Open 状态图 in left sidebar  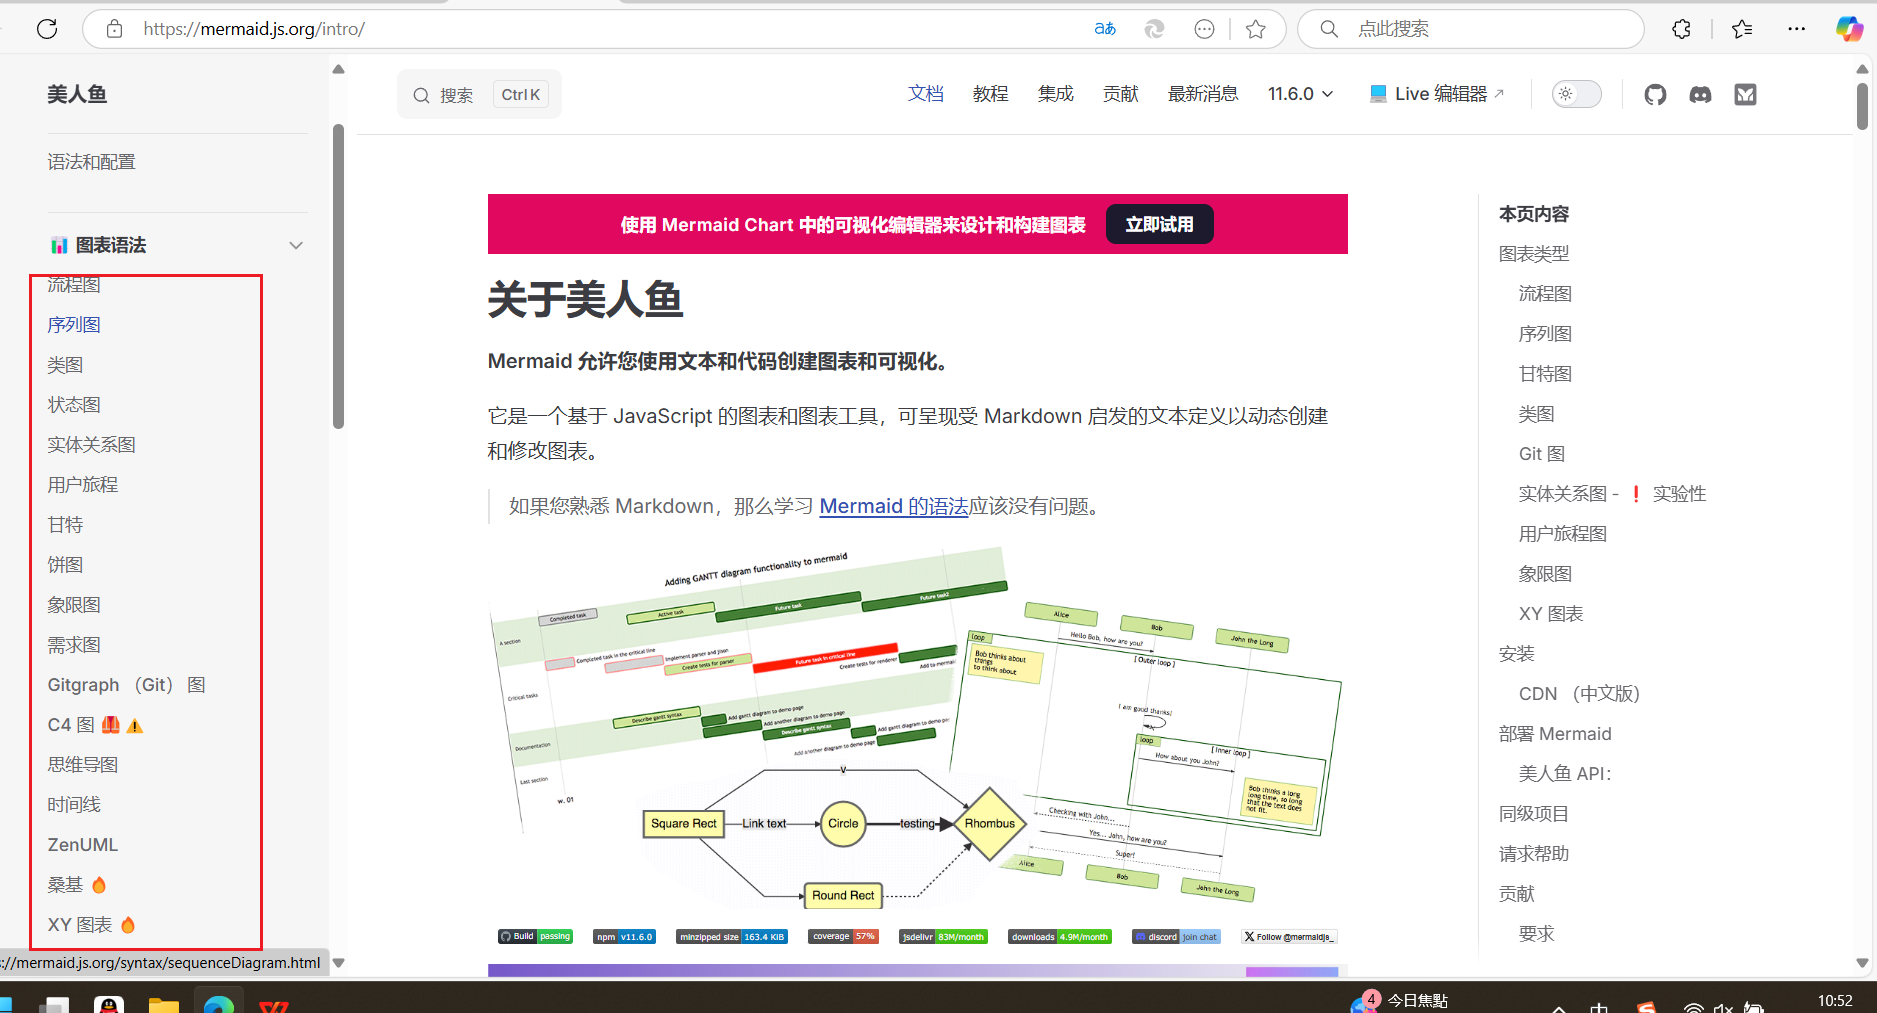[x=74, y=405]
